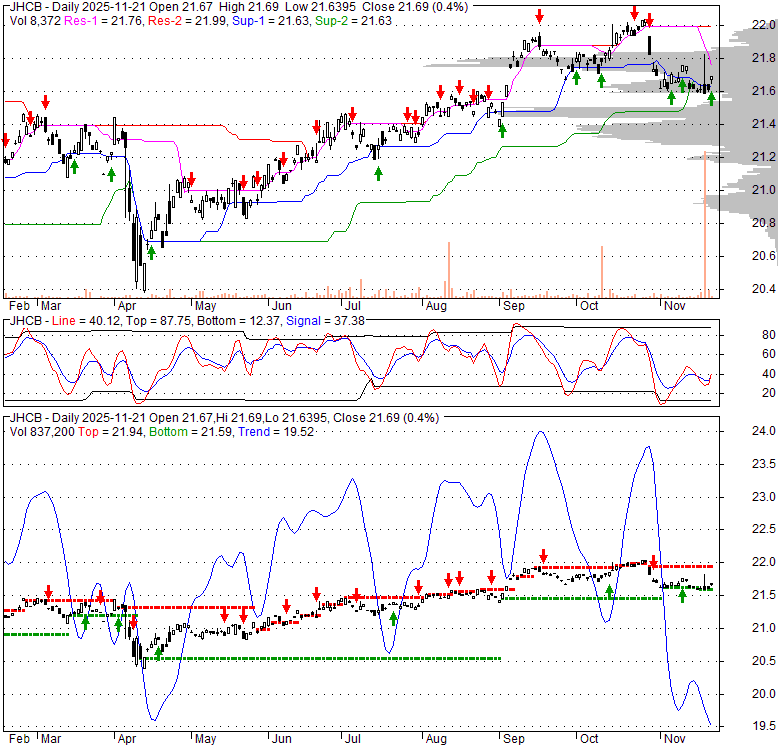Click the 21.6 price axis label
The height and width of the screenshot is (745, 780).
764,91
